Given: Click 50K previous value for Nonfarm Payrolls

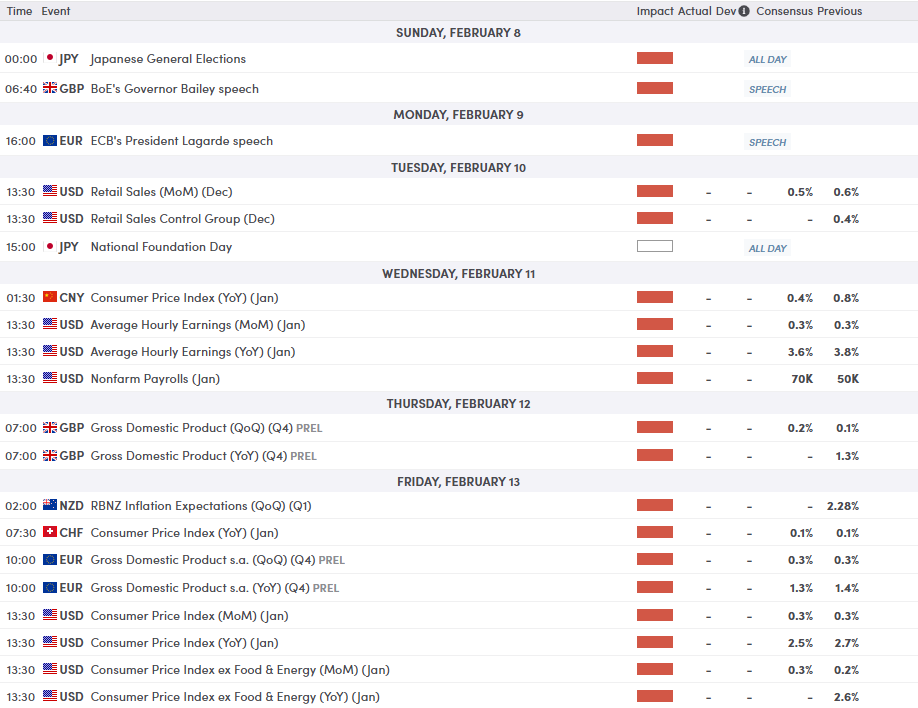Looking at the screenshot, I should point(848,379).
